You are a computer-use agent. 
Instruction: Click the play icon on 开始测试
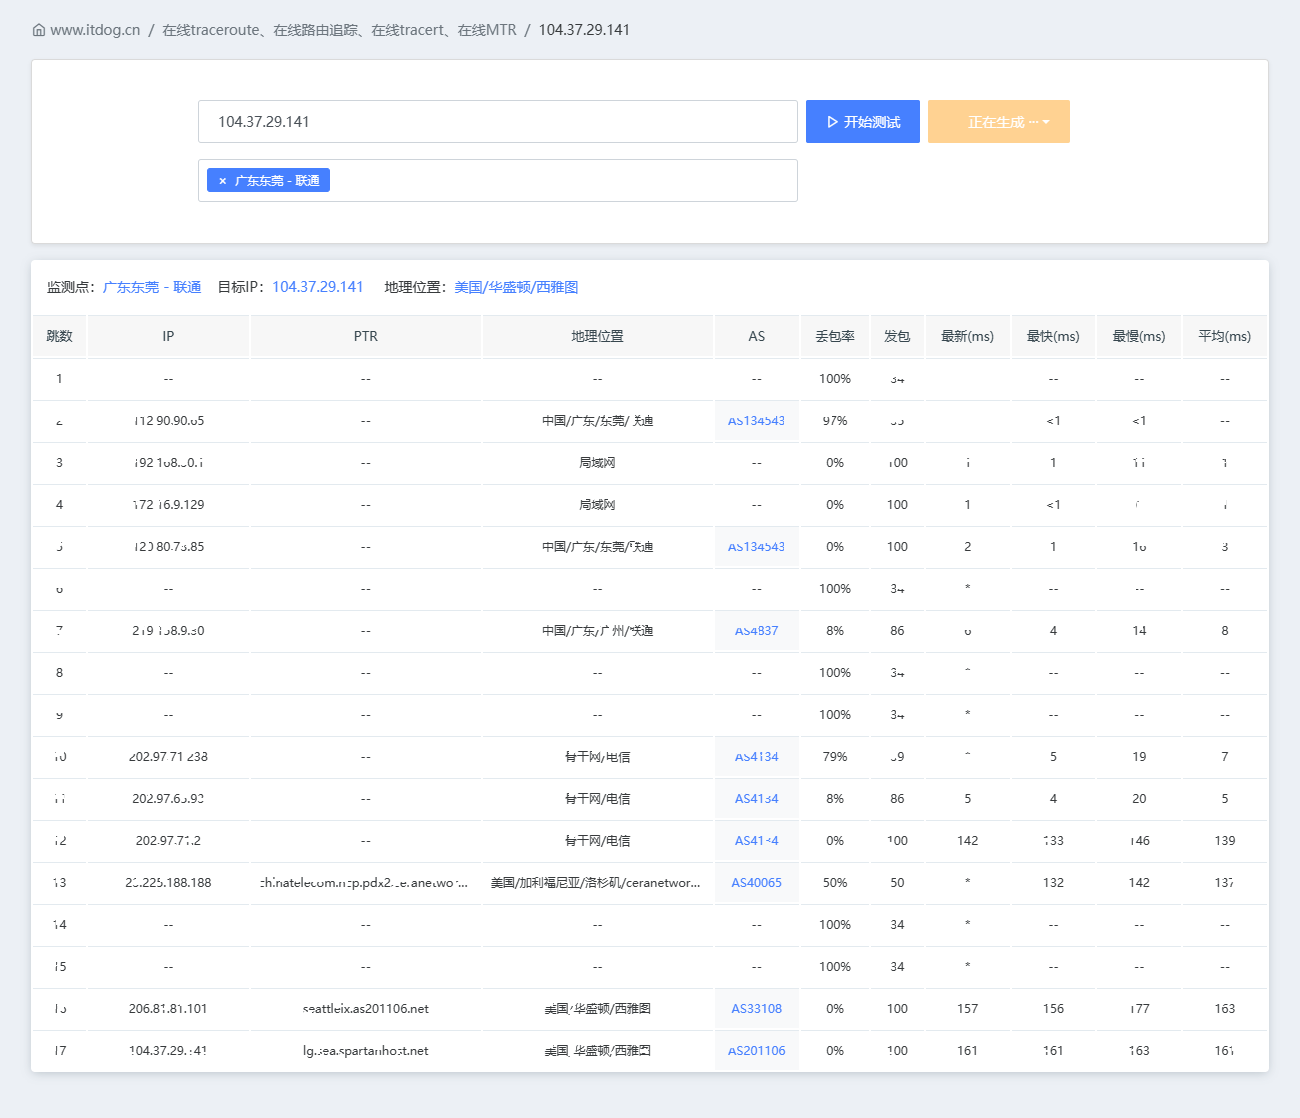(x=832, y=122)
